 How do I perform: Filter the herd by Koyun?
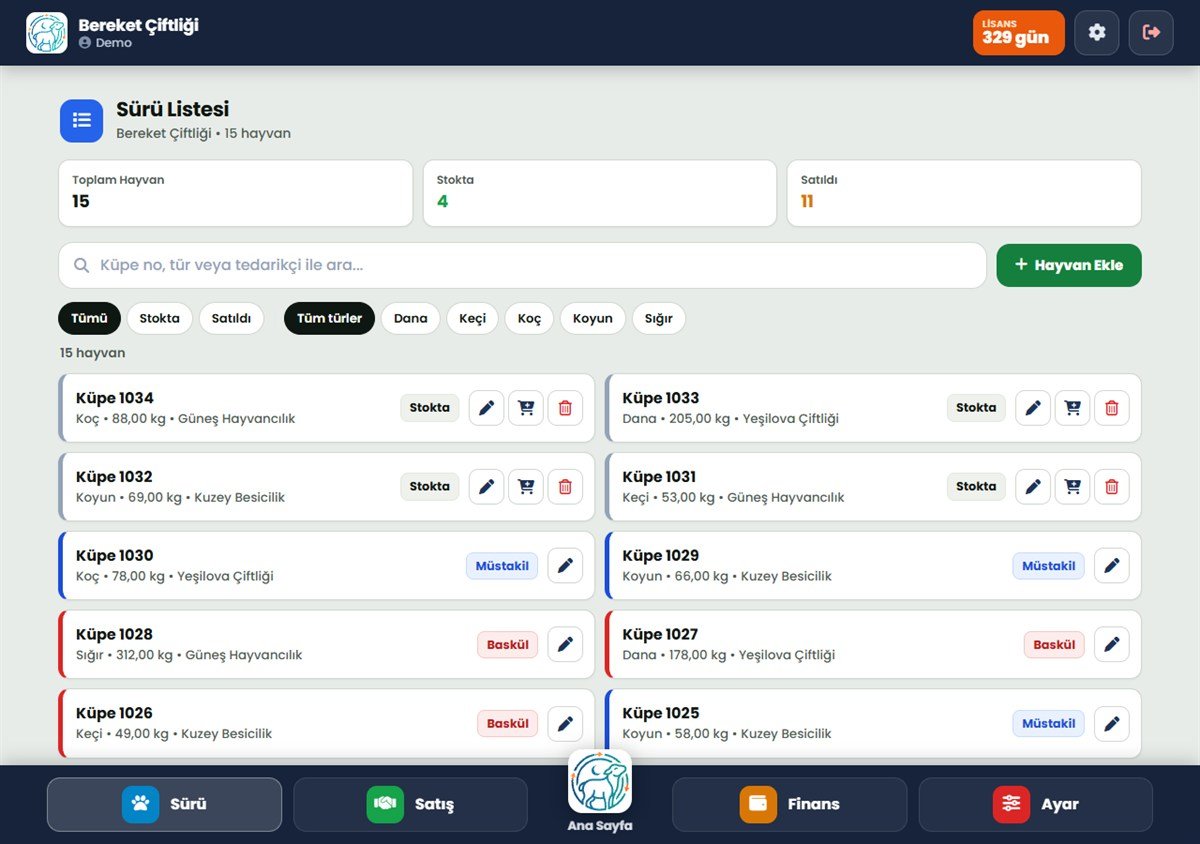(592, 318)
